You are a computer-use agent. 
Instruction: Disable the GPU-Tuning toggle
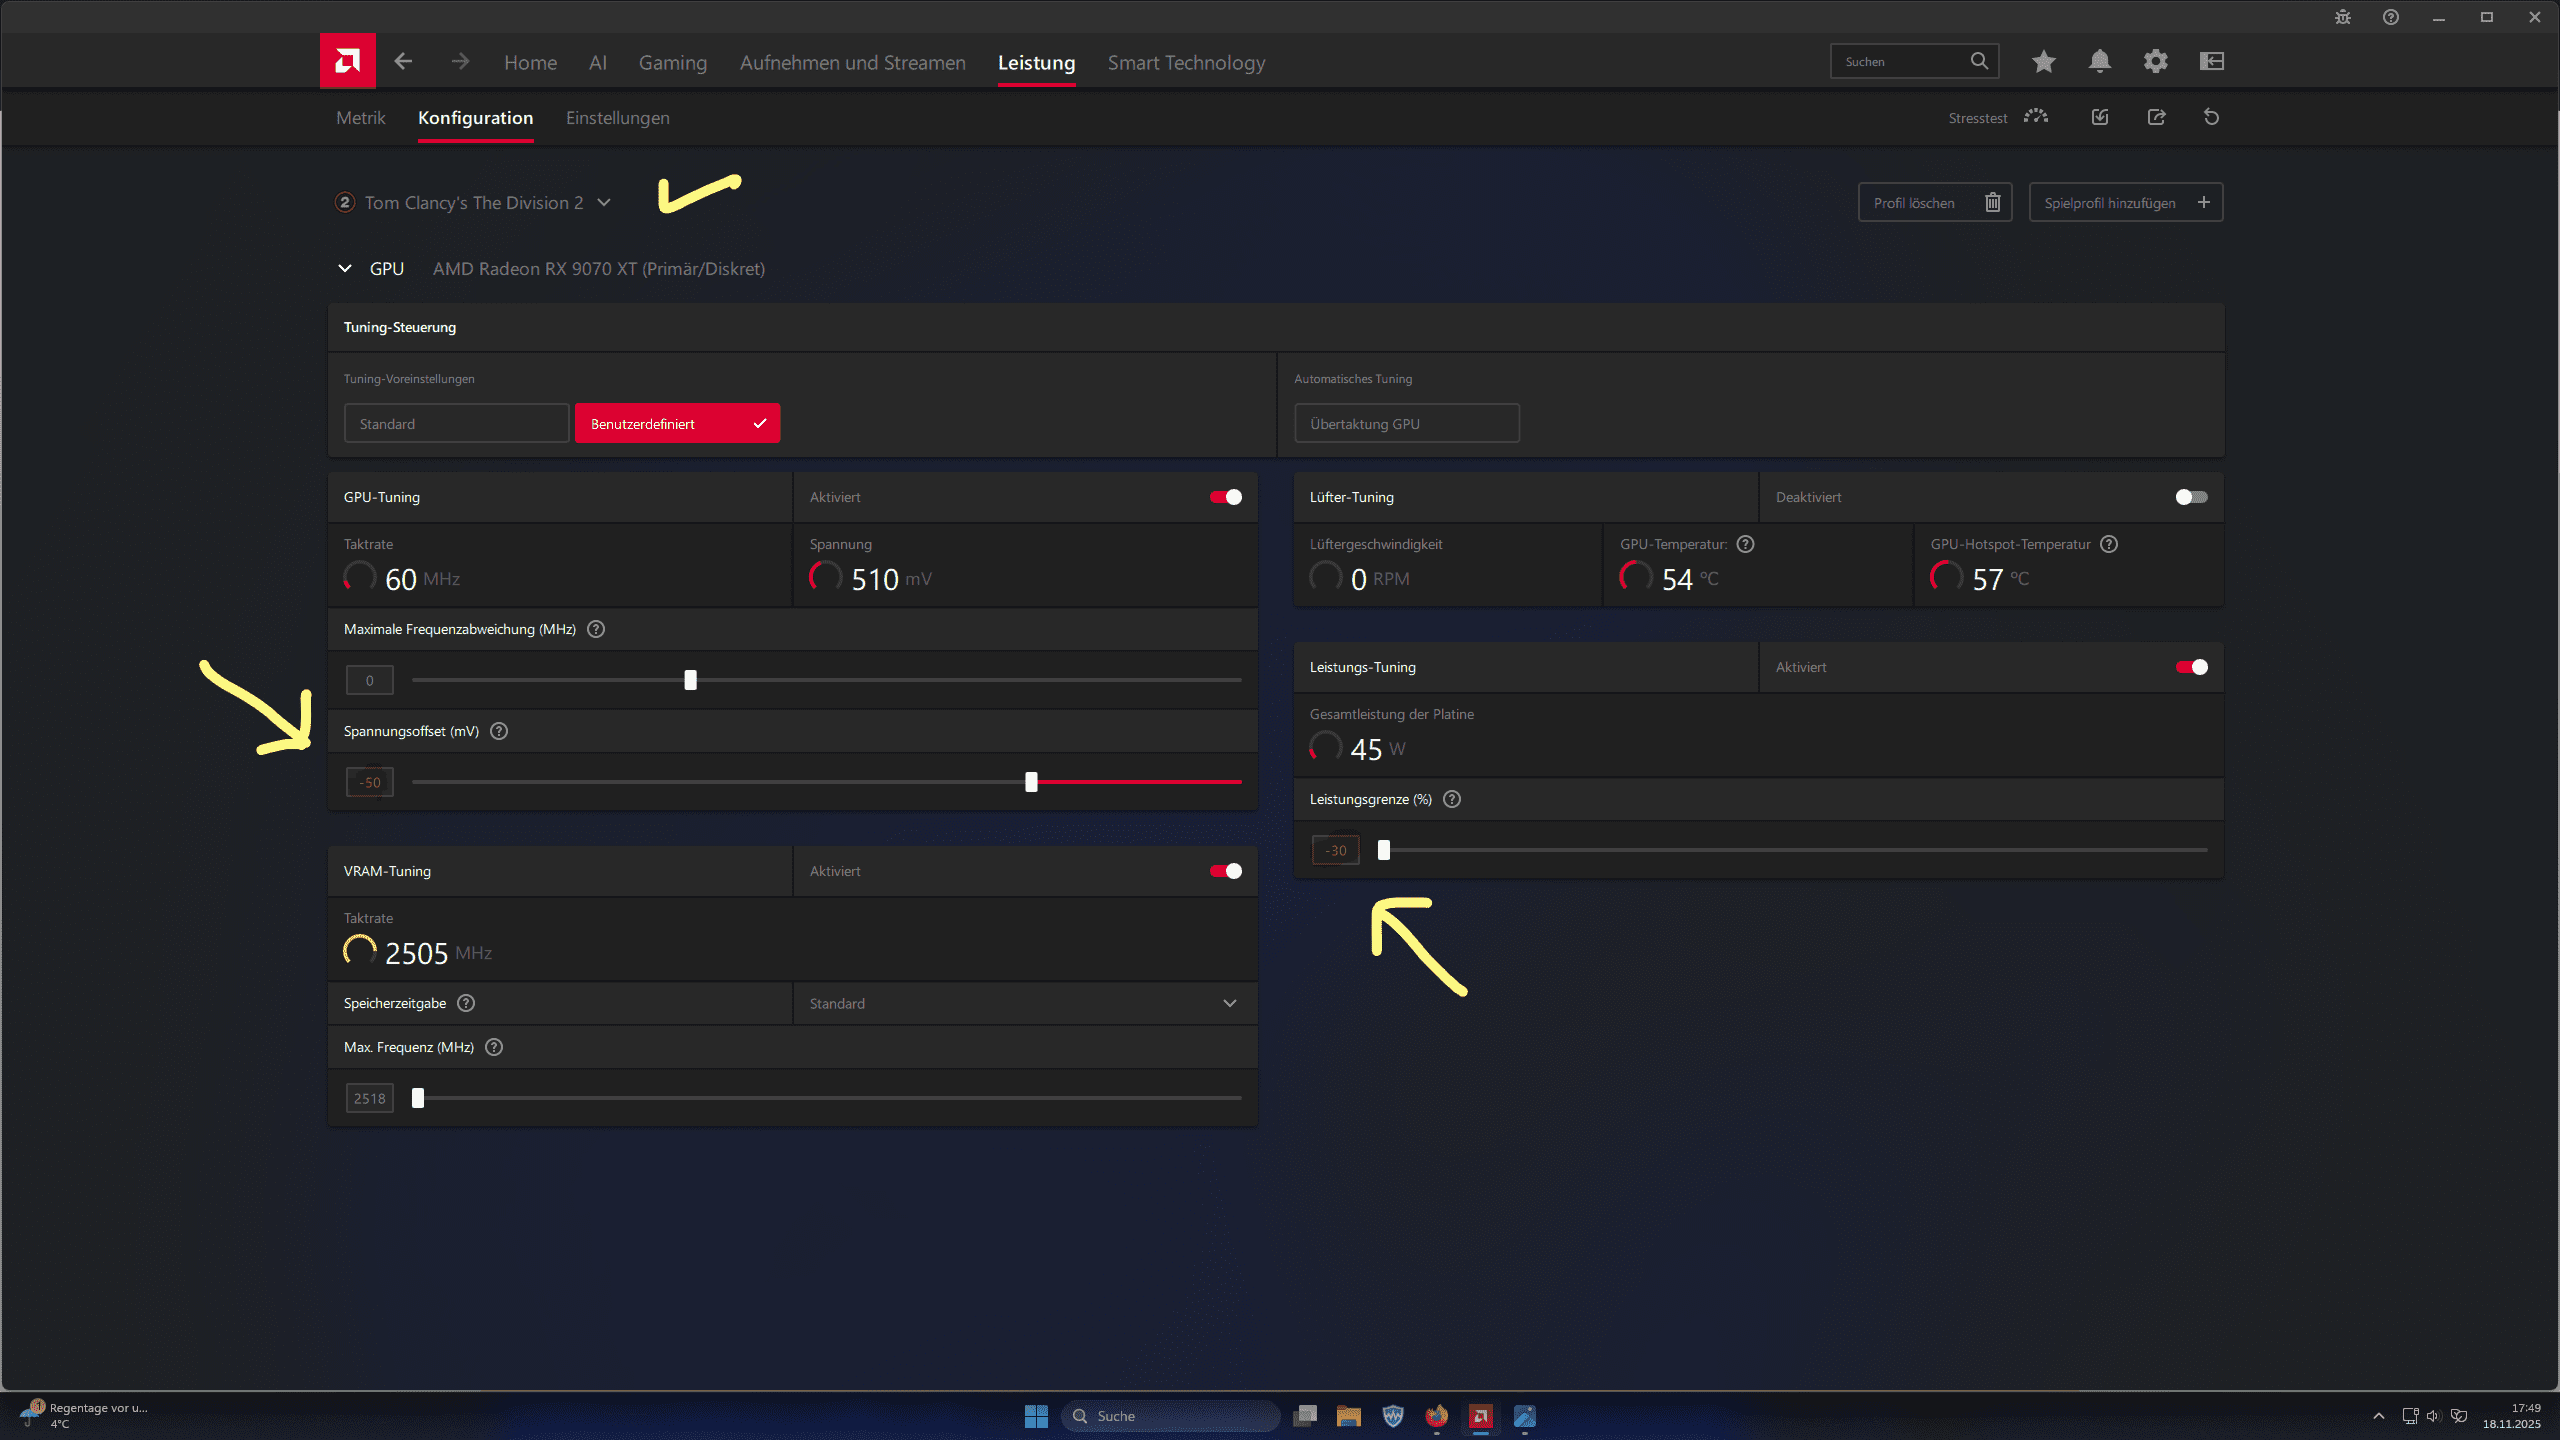tap(1226, 497)
